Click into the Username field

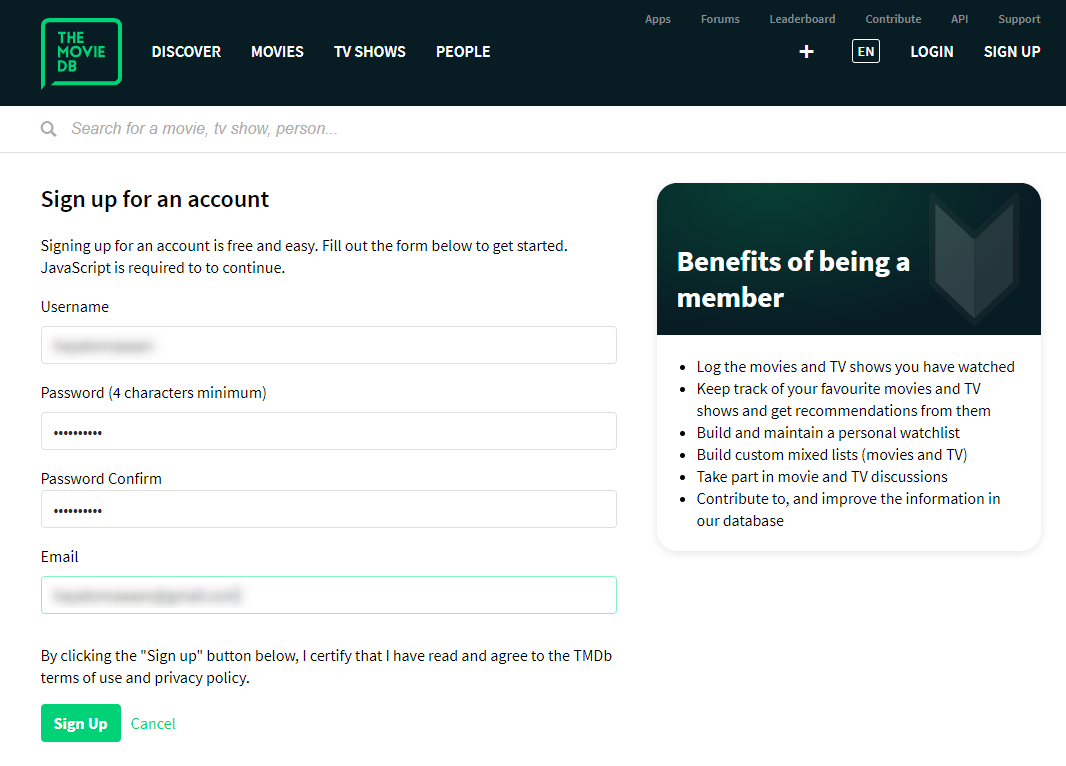(328, 345)
